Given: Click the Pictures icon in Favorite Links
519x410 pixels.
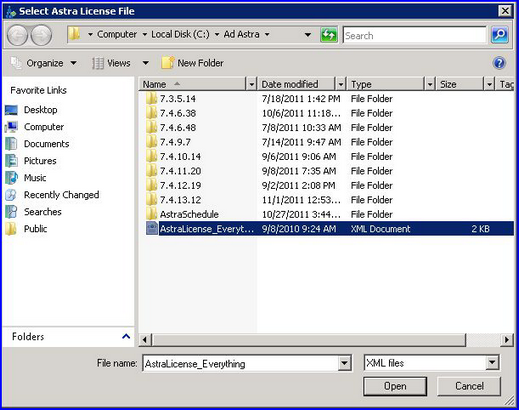Looking at the screenshot, I should [x=11, y=161].
